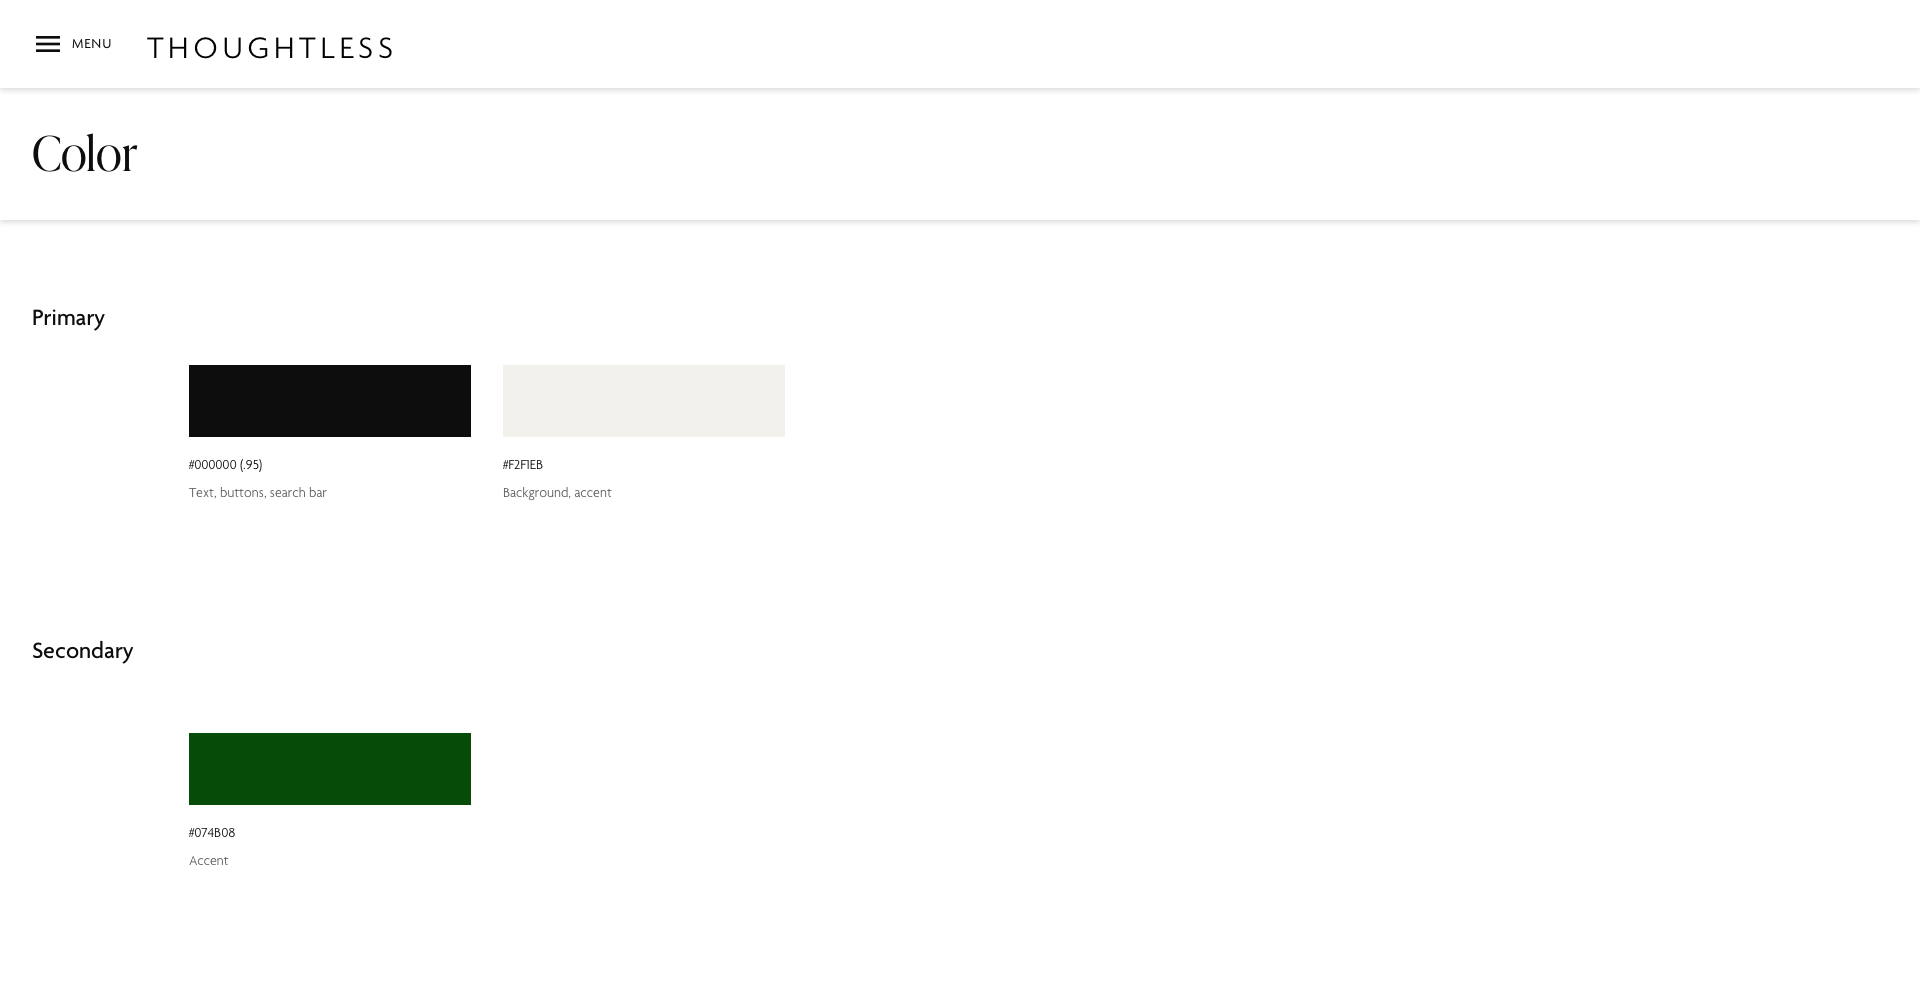Viewport: 1920px width, 997px height.
Task: Click the MENU label text
Action: 92,44
